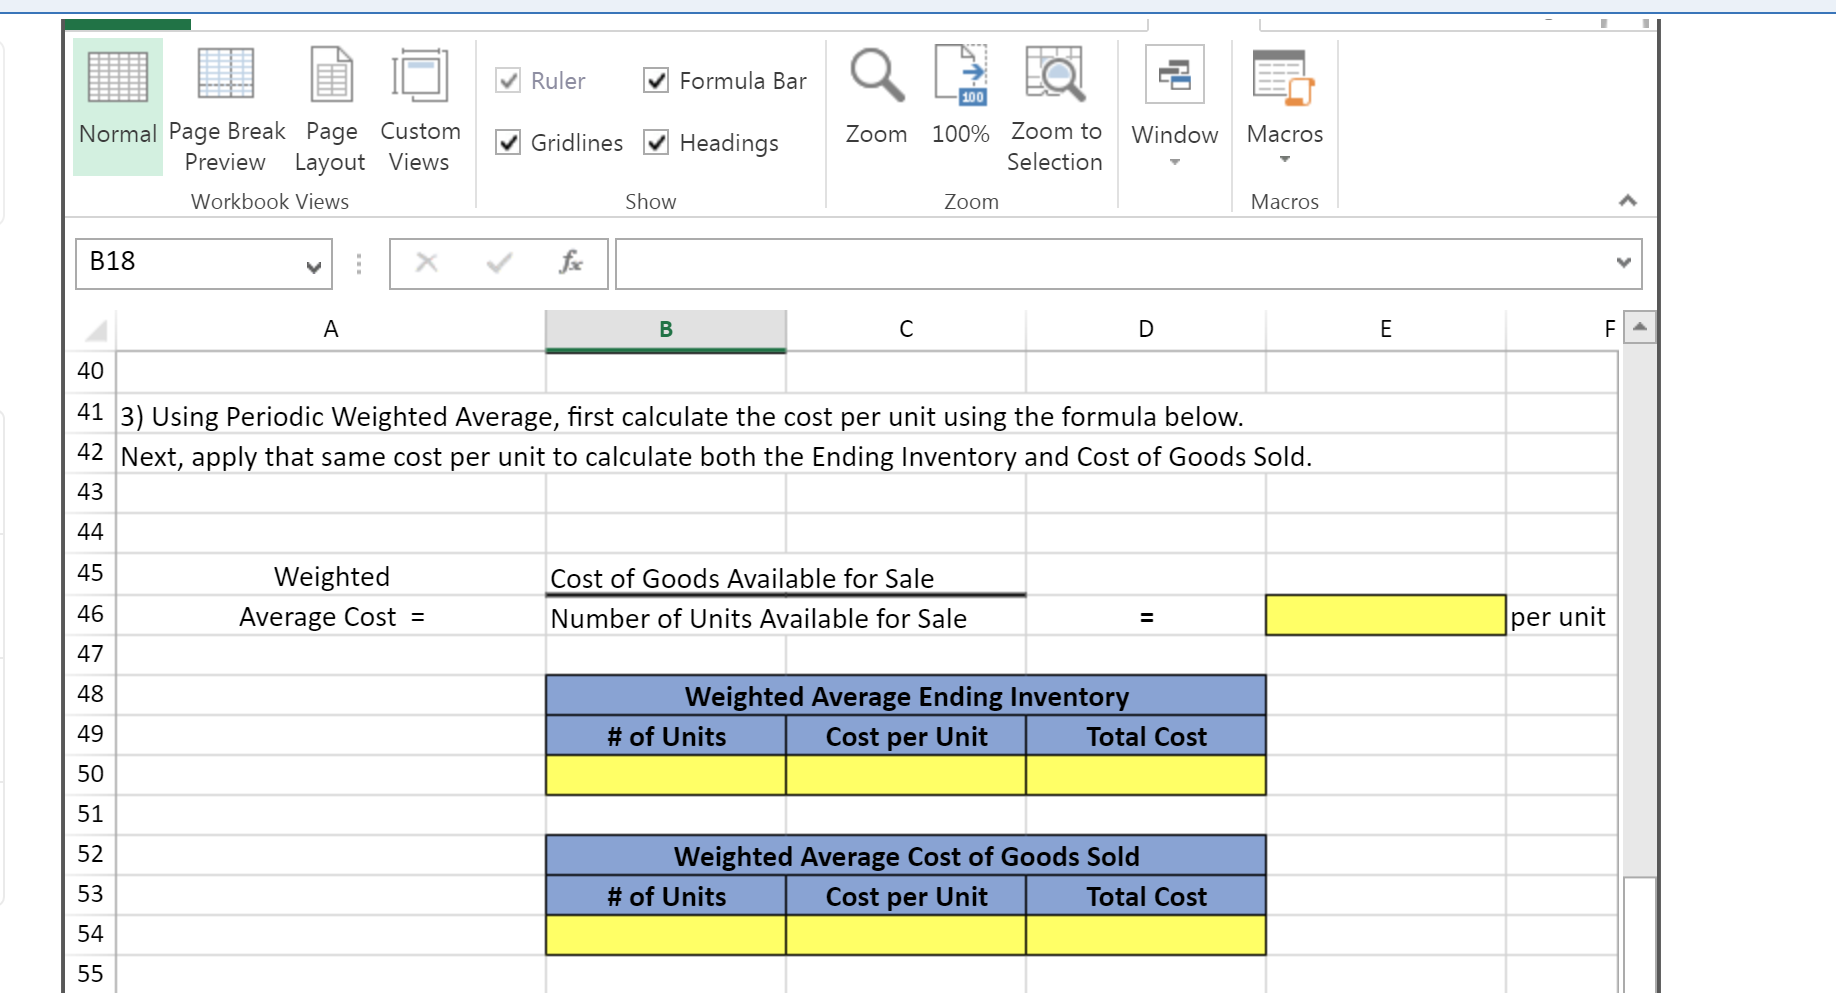1836x993 pixels.
Task: Collapse the ribbon with the chevron
Action: coord(1628,201)
